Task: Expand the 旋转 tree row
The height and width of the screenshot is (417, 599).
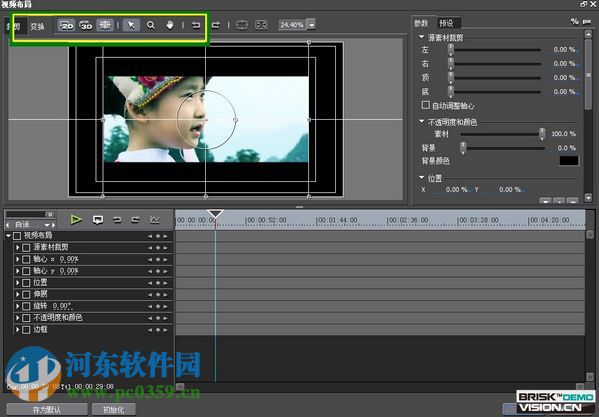Action: pos(18,306)
